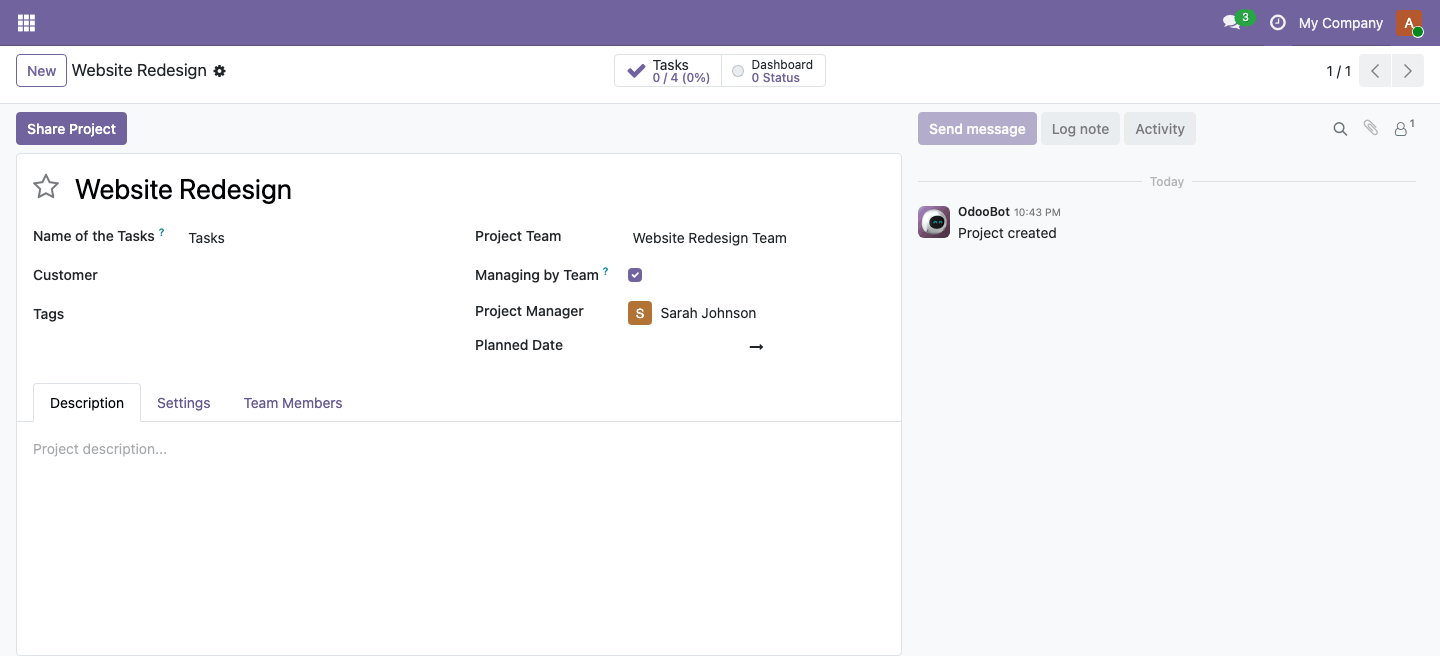1440x656 pixels.
Task: Switch to the Description tab
Action: 87,403
